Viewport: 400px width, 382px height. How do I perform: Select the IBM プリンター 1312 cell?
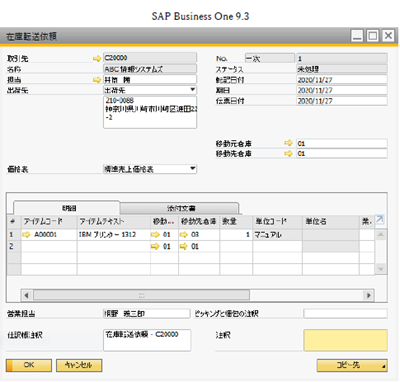[x=114, y=235]
